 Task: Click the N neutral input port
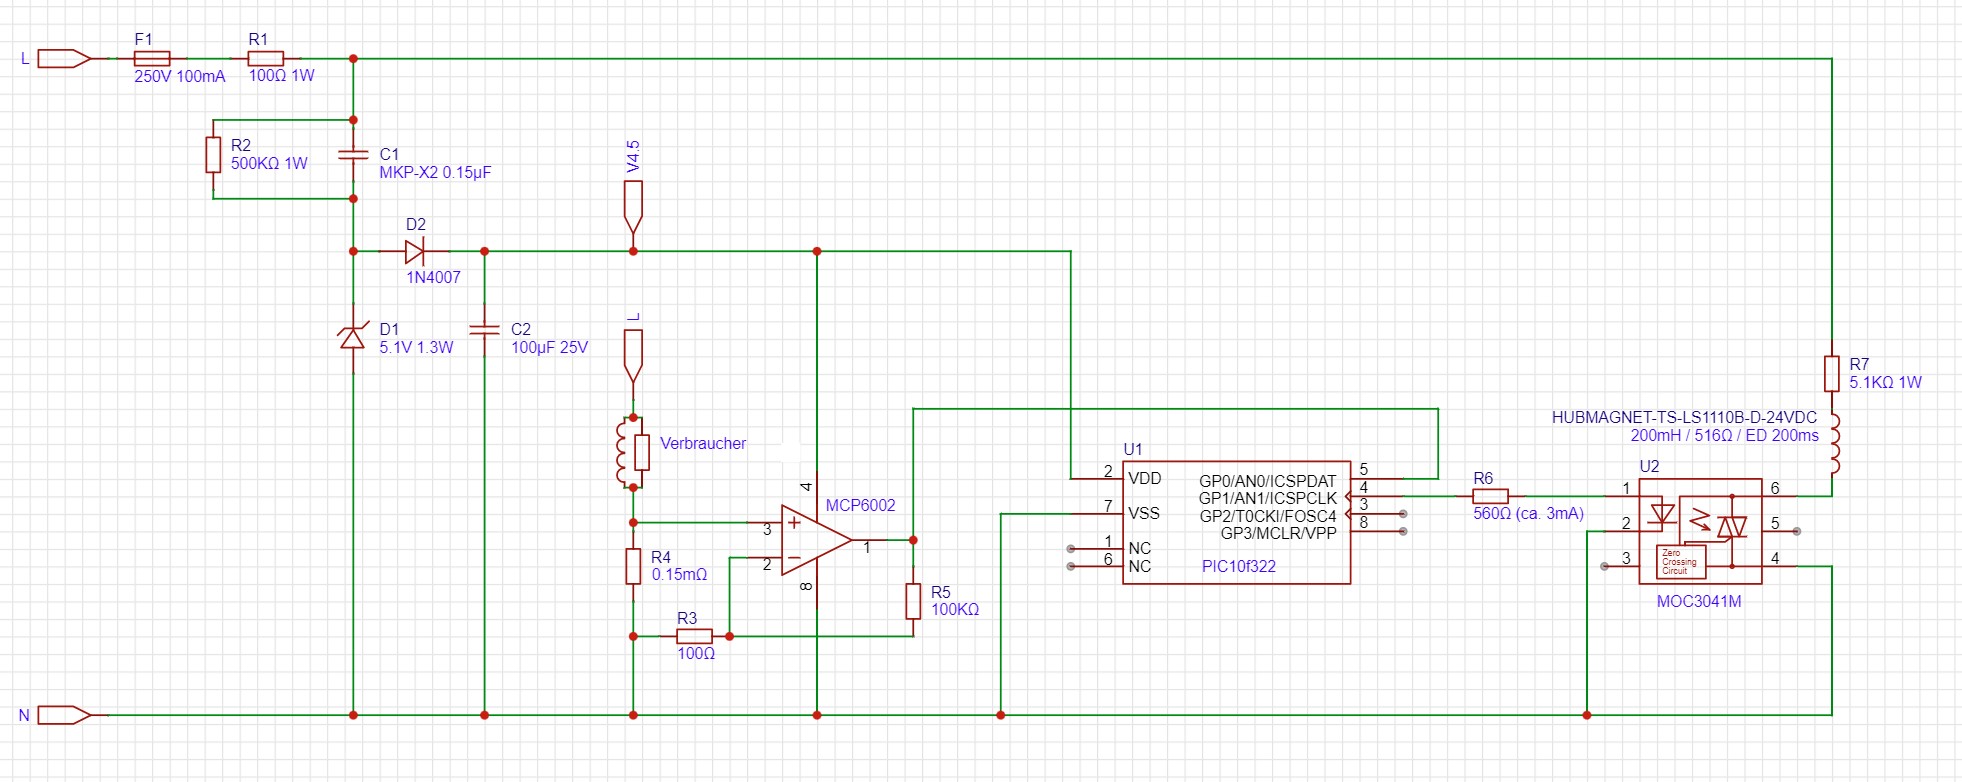click(x=64, y=715)
